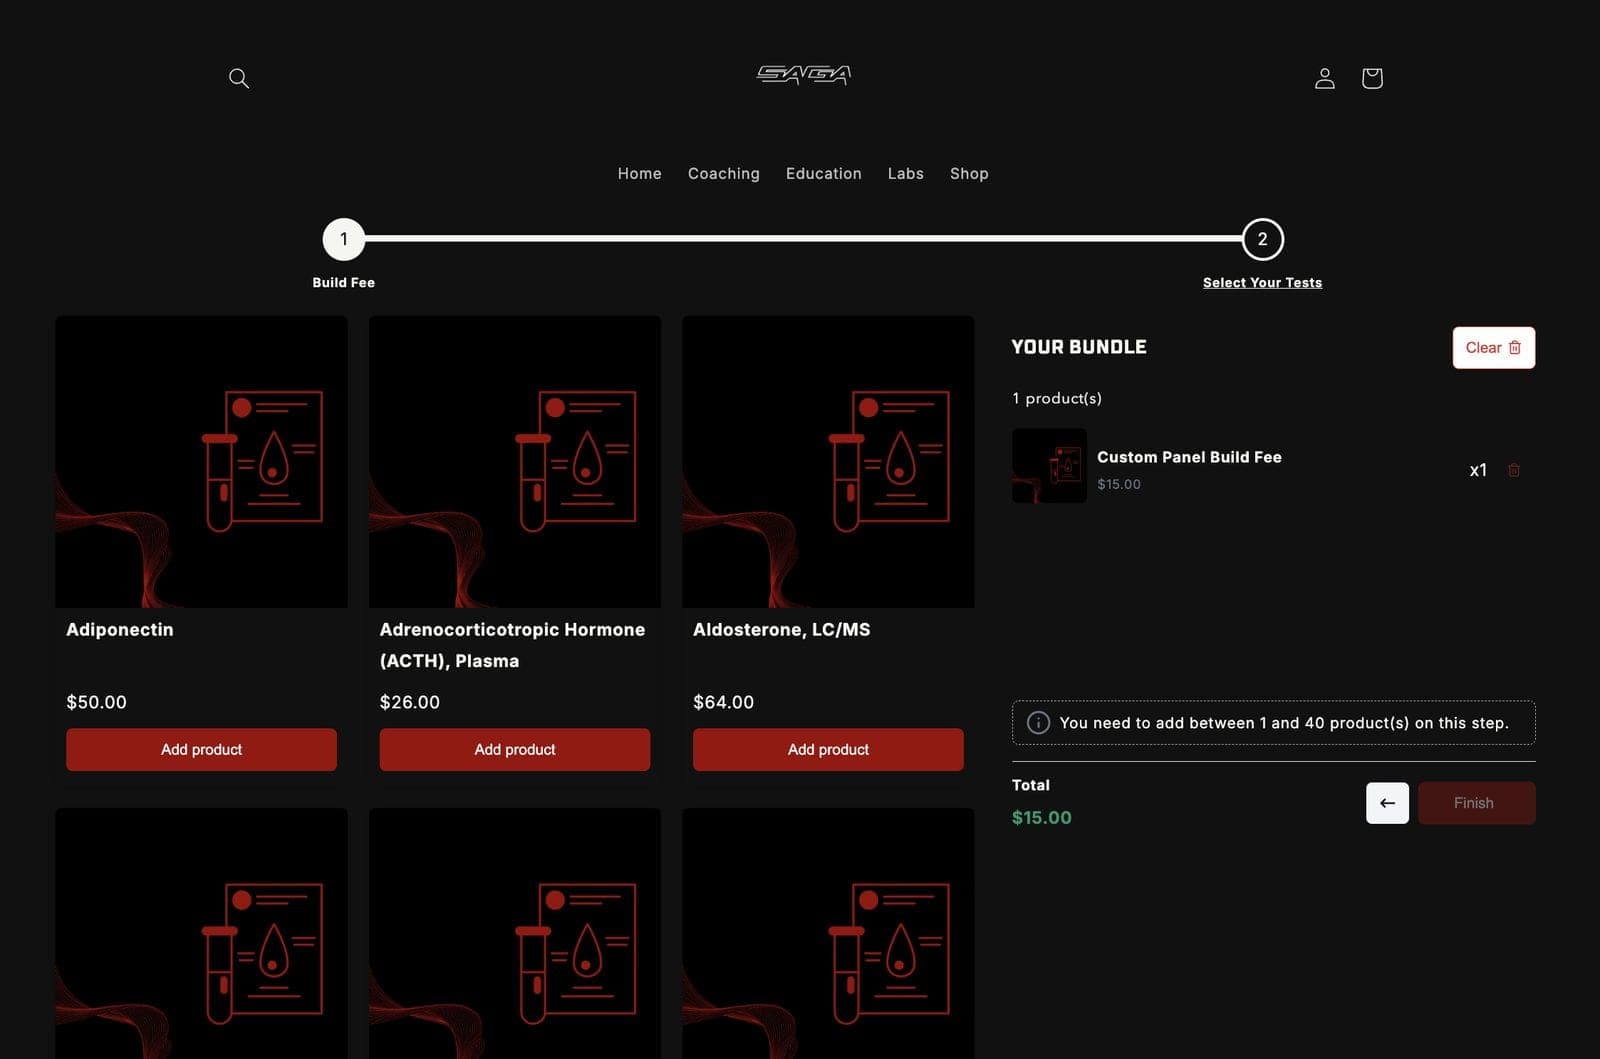This screenshot has height=1059, width=1600.
Task: Add Adiponectin product to bundle
Action: tap(201, 749)
